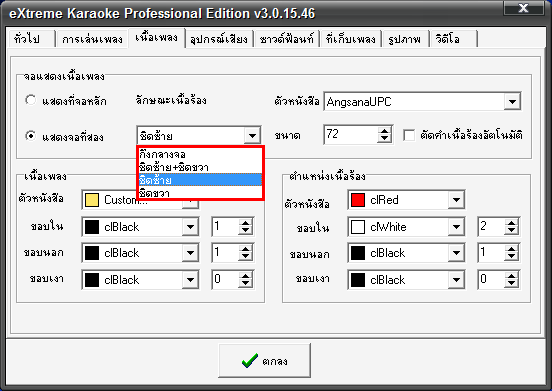Open the รูปภาพ tab
This screenshot has width=552, height=391.
[404, 38]
